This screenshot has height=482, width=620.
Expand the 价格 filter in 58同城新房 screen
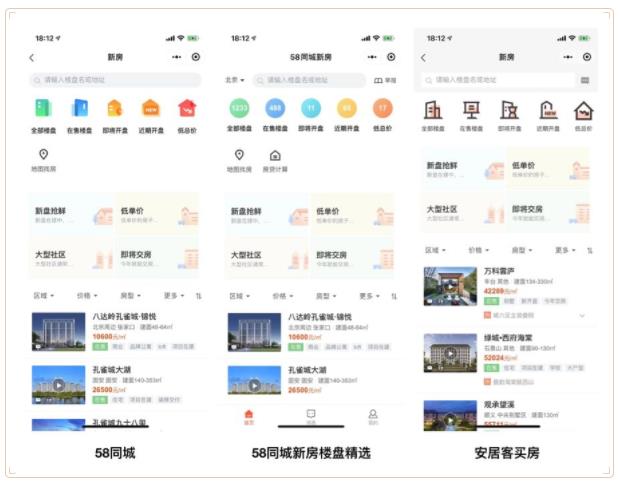[x=283, y=296]
